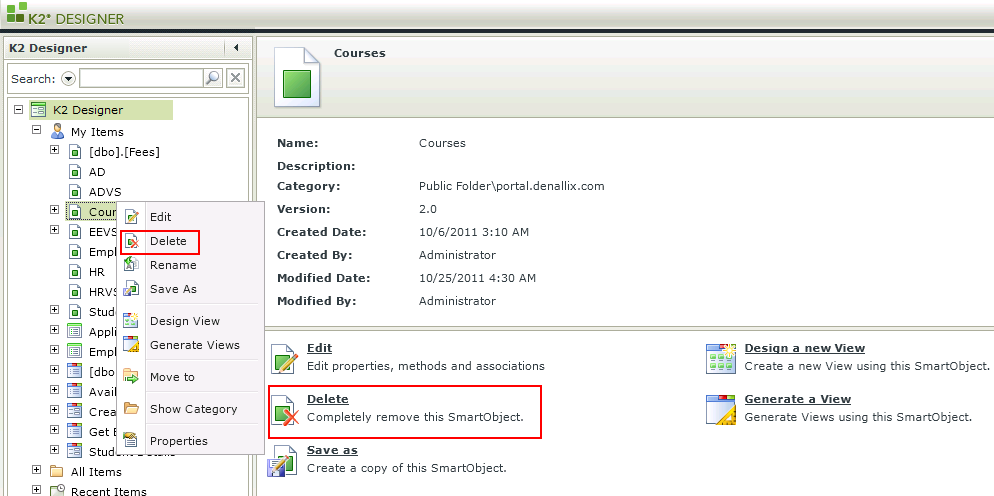This screenshot has height=496, width=994.
Task: Click the Move to folder icon
Action: tap(131, 376)
